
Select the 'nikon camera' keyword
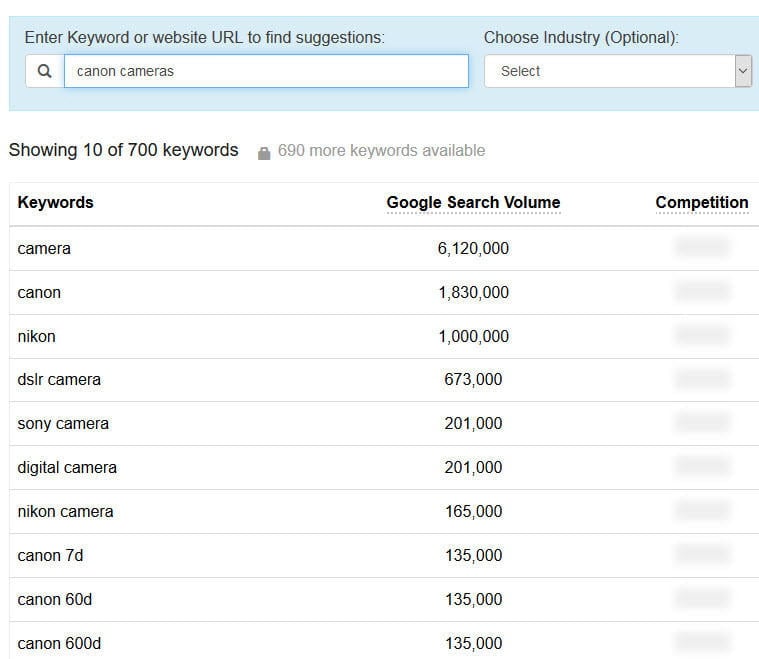[x=65, y=511]
